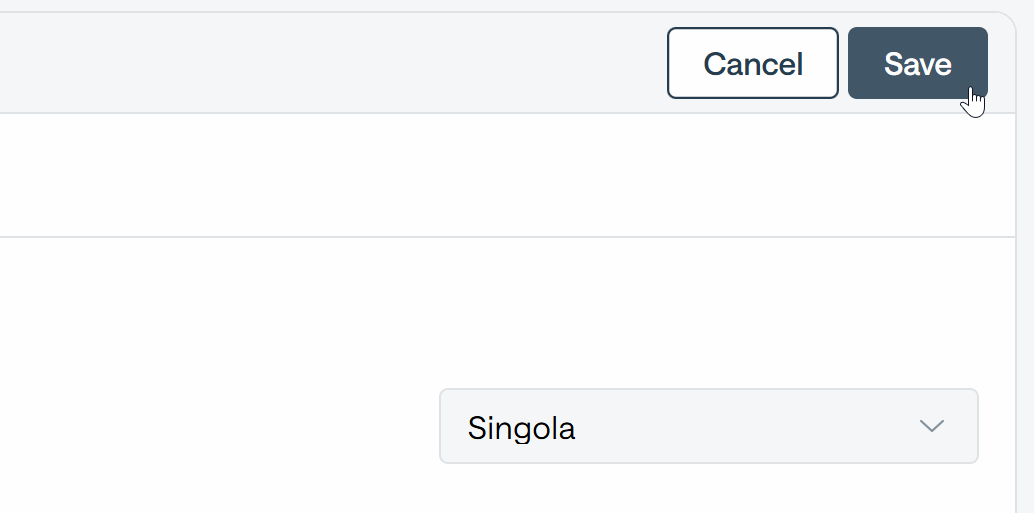The height and width of the screenshot is (513, 1034).
Task: Save the current changes
Action: click(x=917, y=63)
